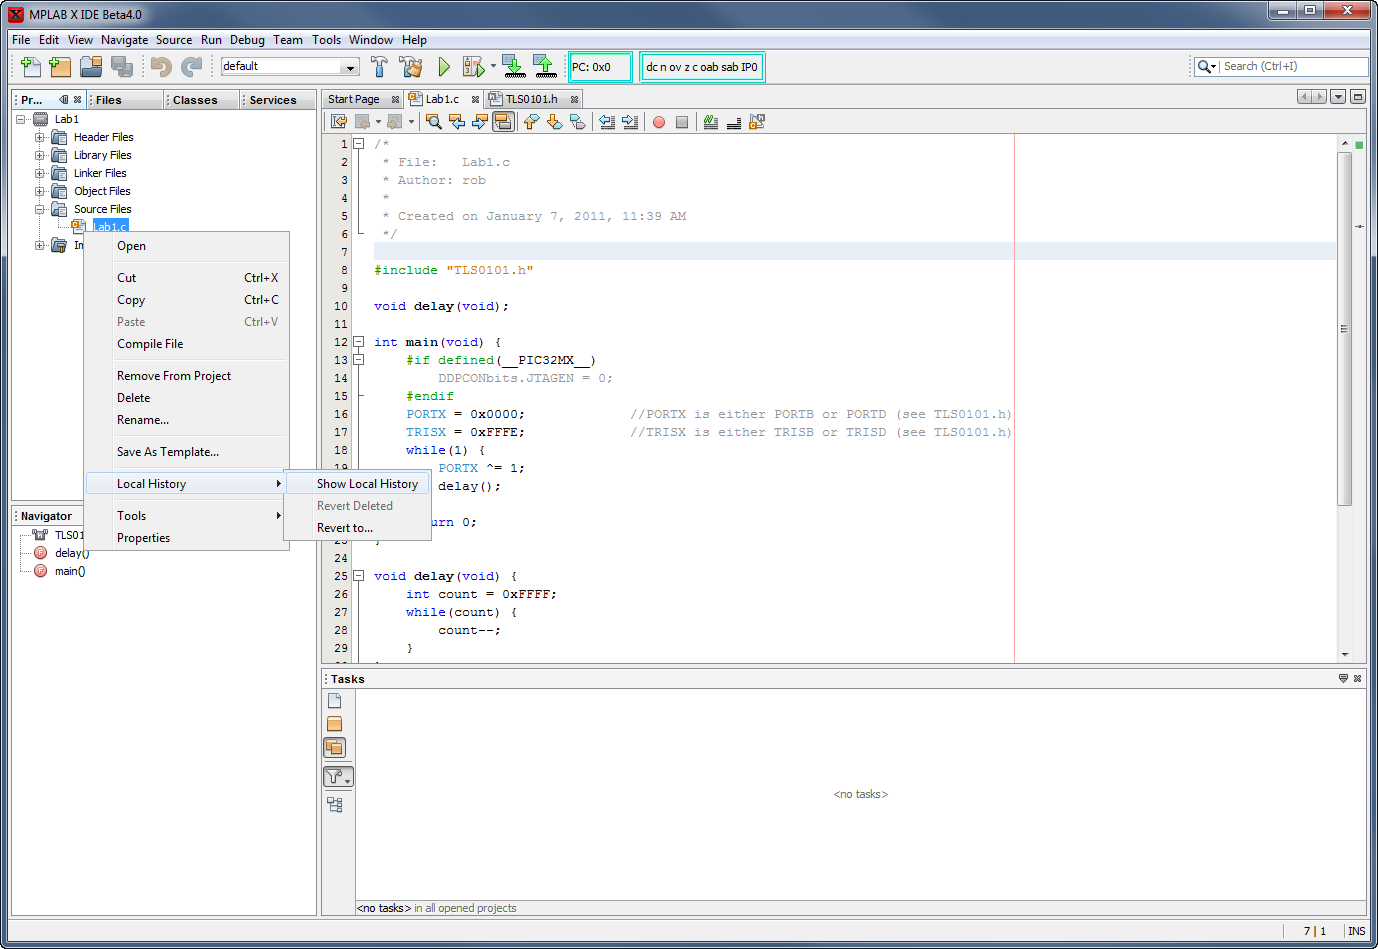Start macro recording with red circle icon
This screenshot has height=949, width=1378.
tap(659, 122)
